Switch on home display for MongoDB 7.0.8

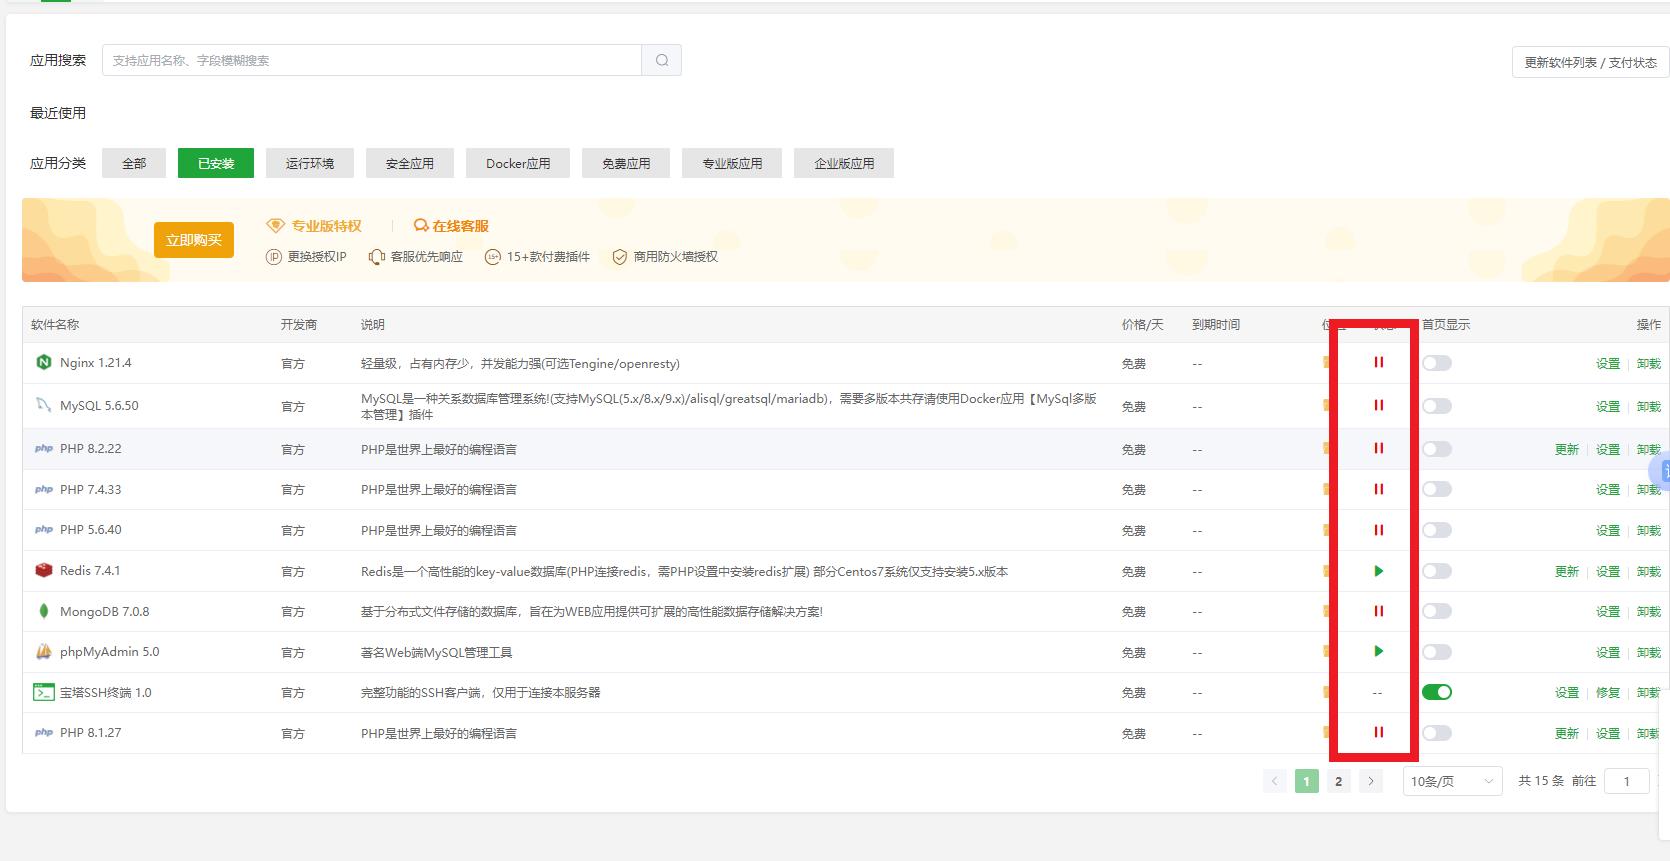pos(1437,611)
